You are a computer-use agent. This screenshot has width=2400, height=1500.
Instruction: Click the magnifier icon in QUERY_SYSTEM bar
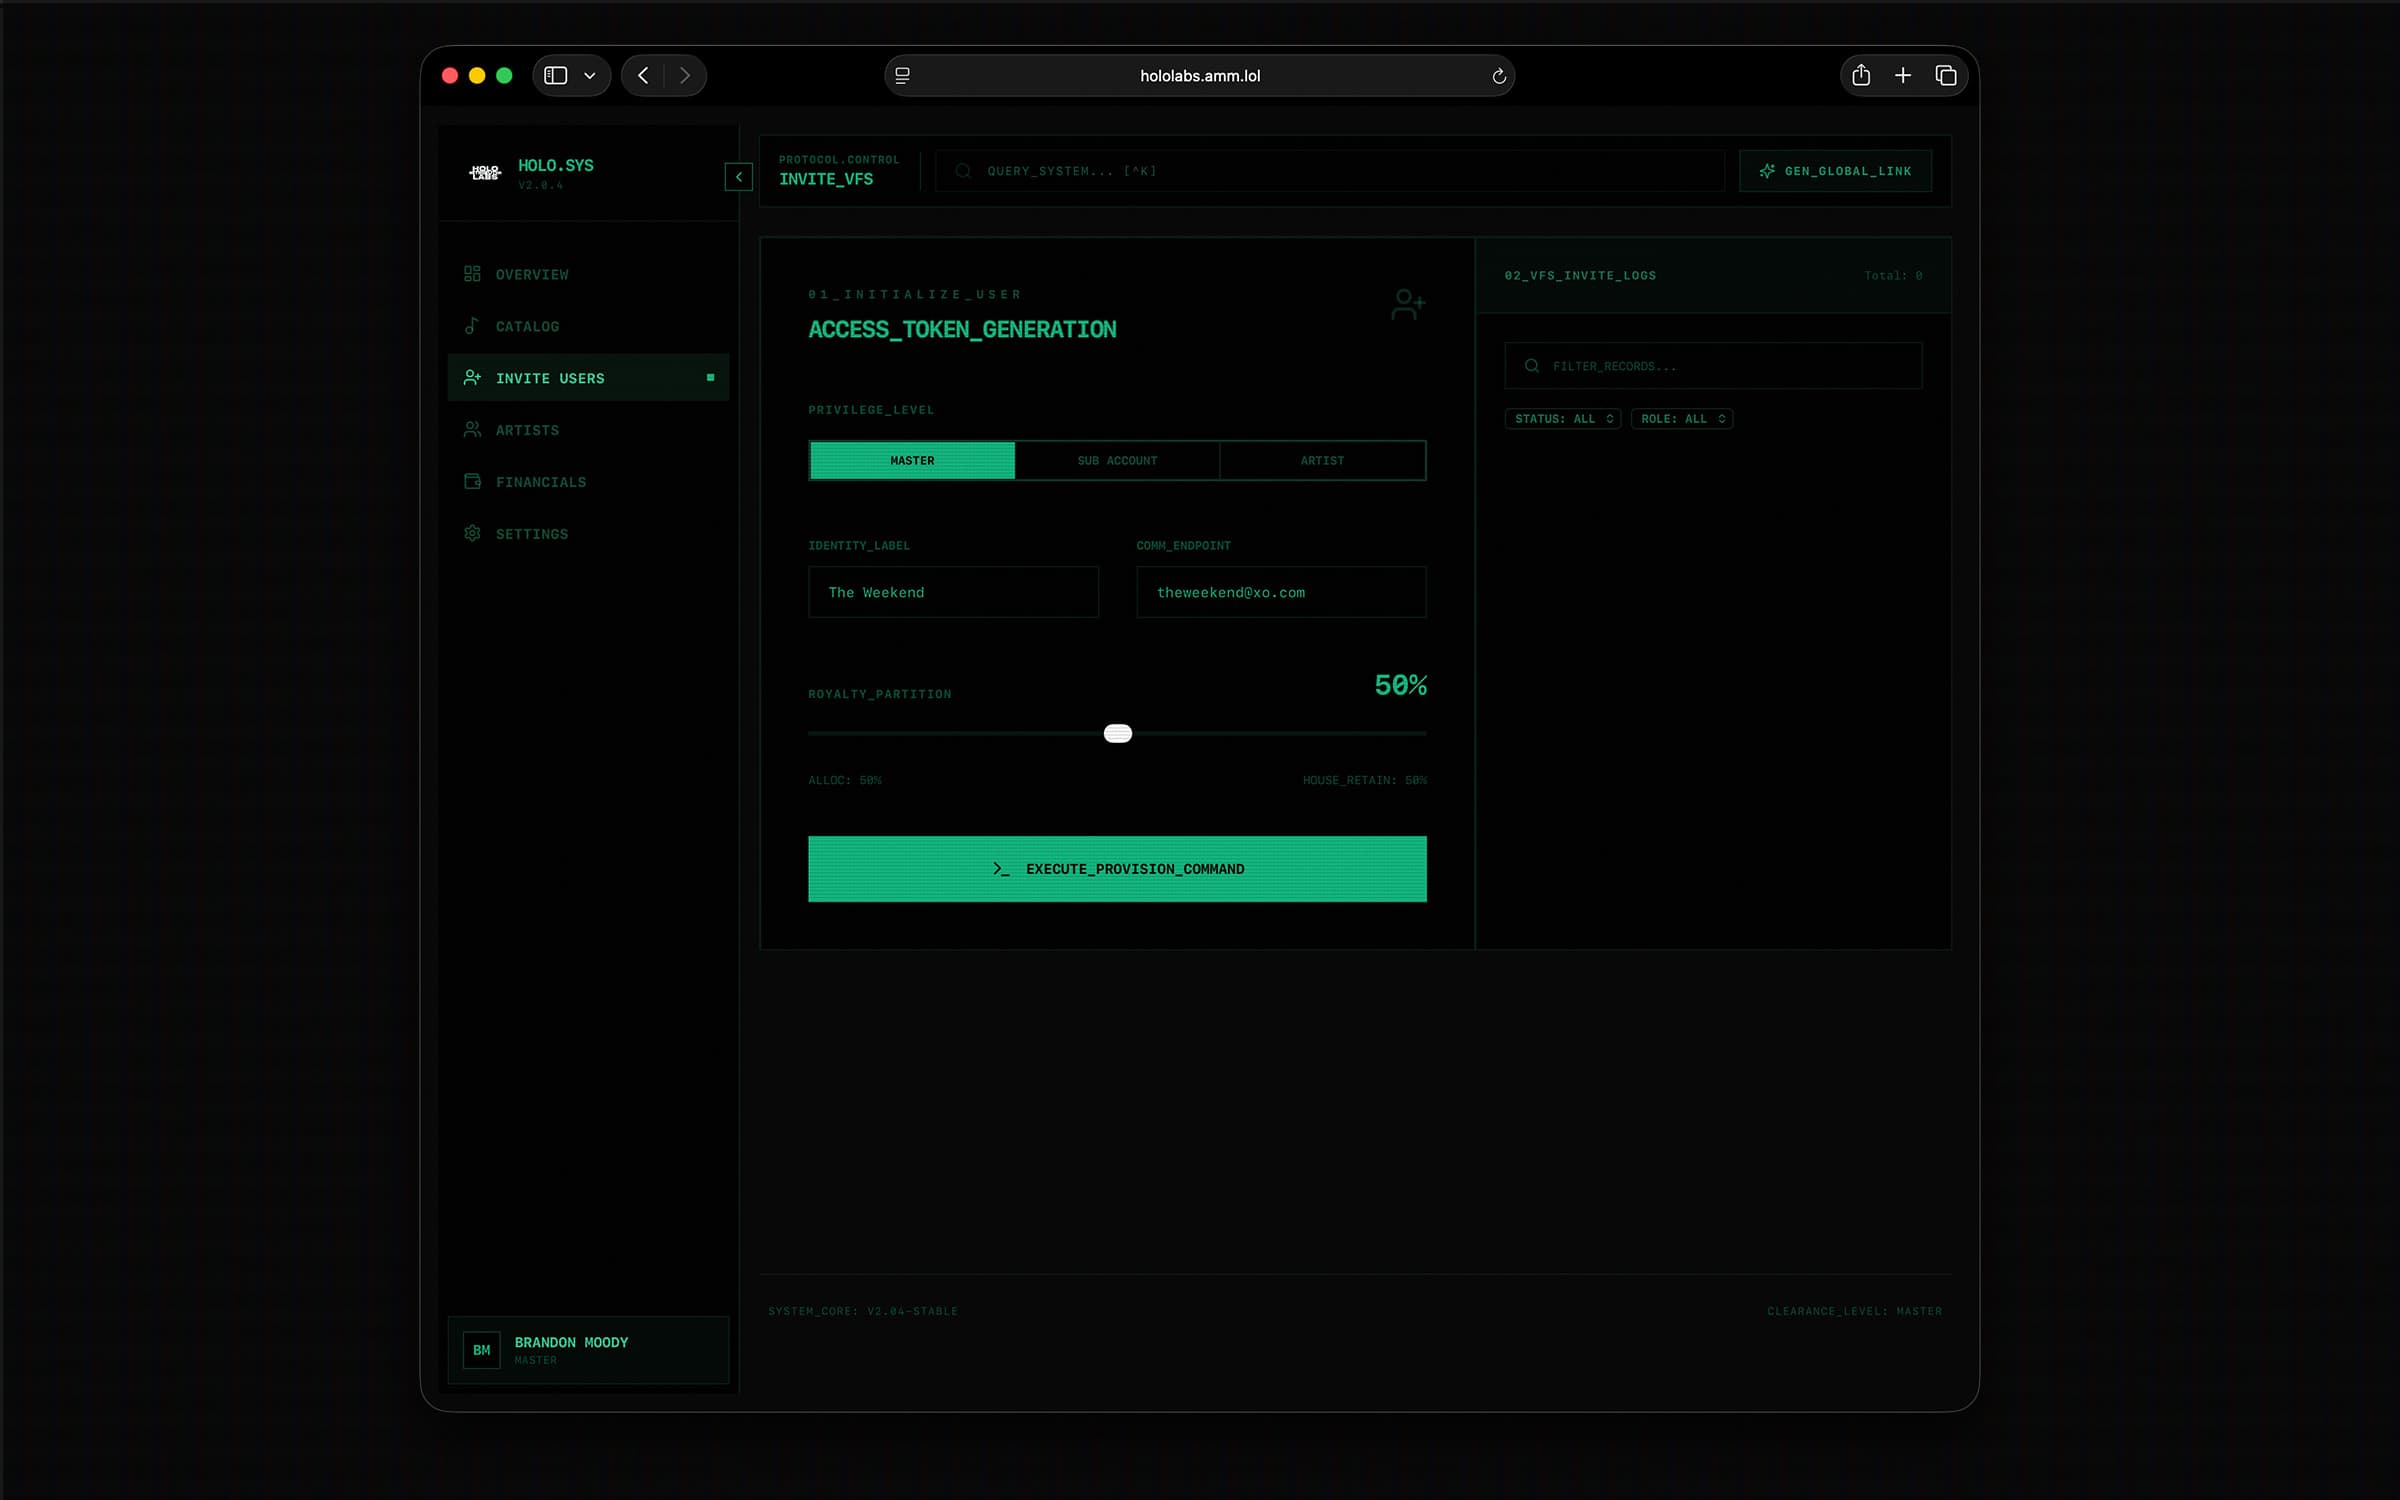click(x=962, y=170)
